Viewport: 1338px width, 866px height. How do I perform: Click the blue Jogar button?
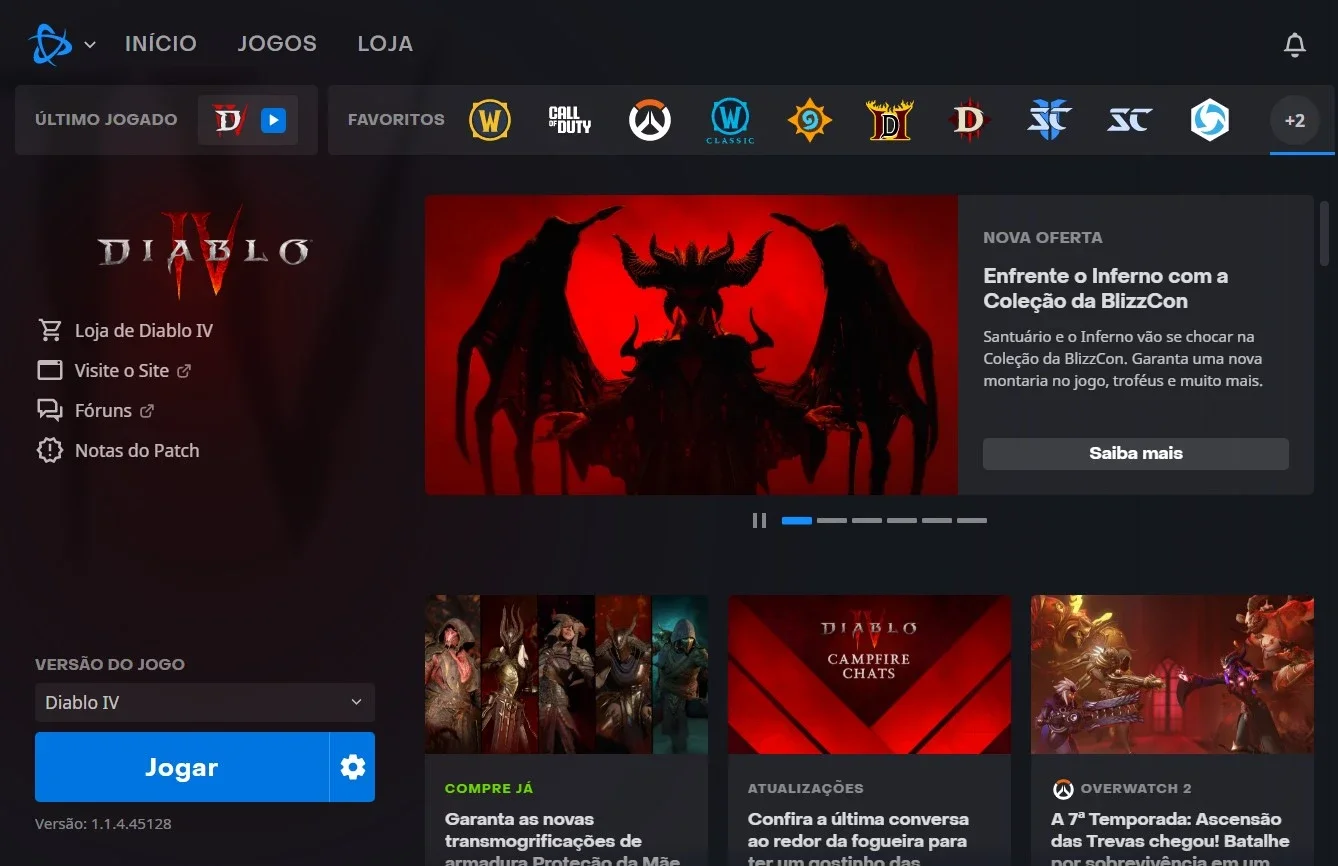pos(182,767)
